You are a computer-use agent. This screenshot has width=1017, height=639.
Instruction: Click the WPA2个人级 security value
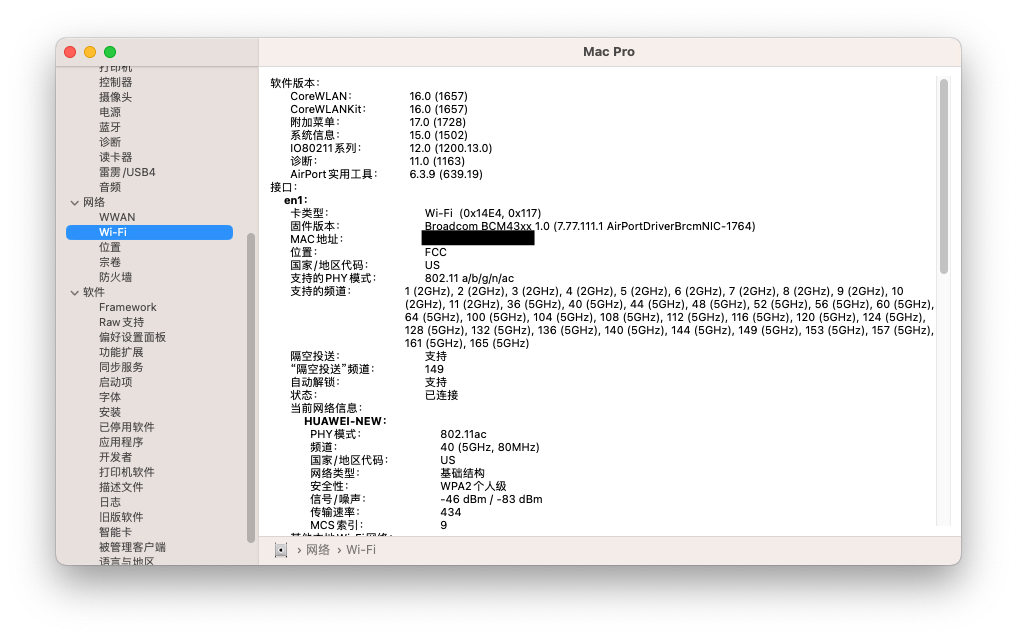(473, 486)
